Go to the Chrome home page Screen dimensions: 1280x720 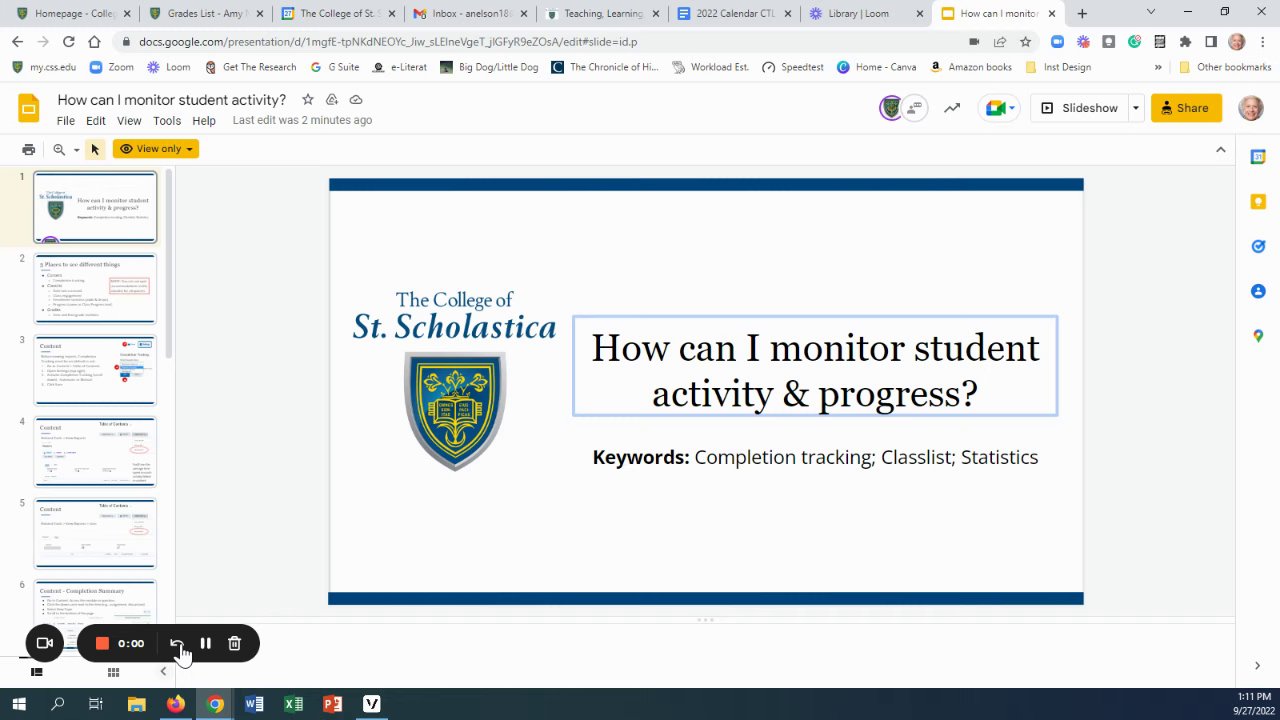pos(94,42)
